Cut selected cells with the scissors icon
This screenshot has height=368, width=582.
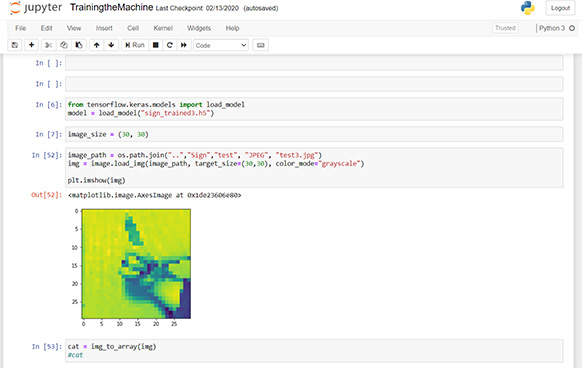tap(49, 45)
